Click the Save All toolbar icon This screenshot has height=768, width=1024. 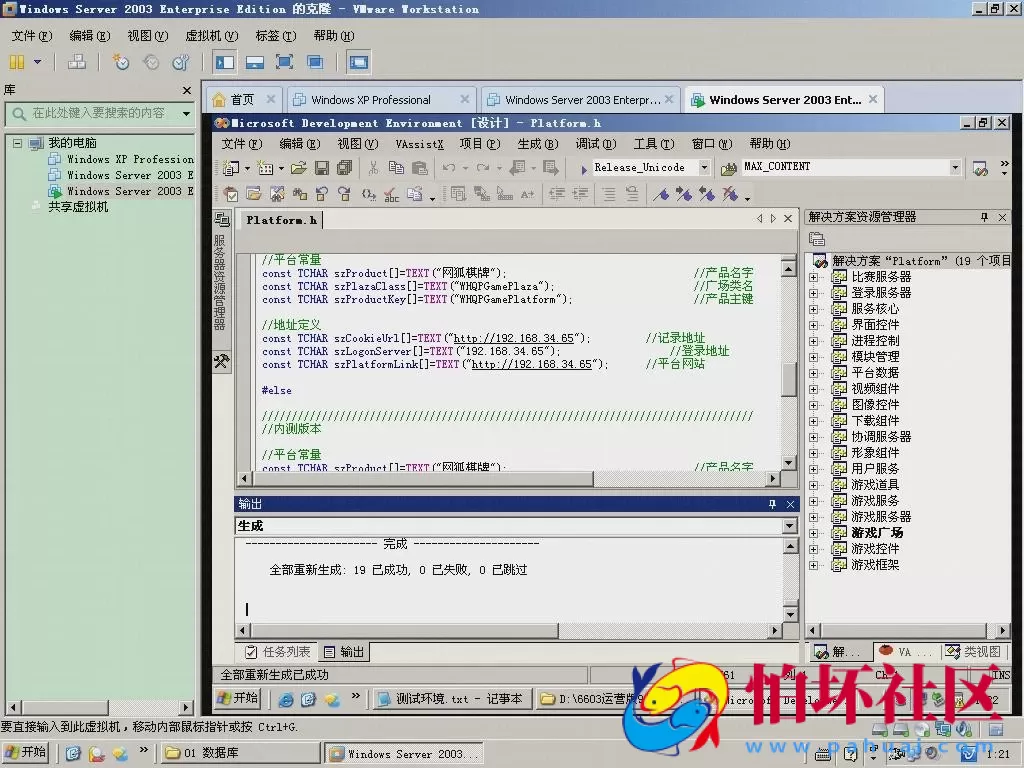tap(344, 168)
